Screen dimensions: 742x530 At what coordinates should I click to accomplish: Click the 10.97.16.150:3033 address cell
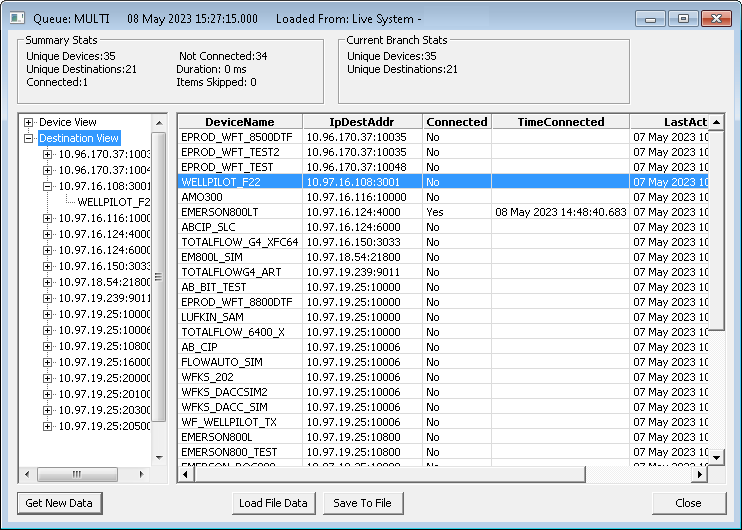click(x=362, y=242)
